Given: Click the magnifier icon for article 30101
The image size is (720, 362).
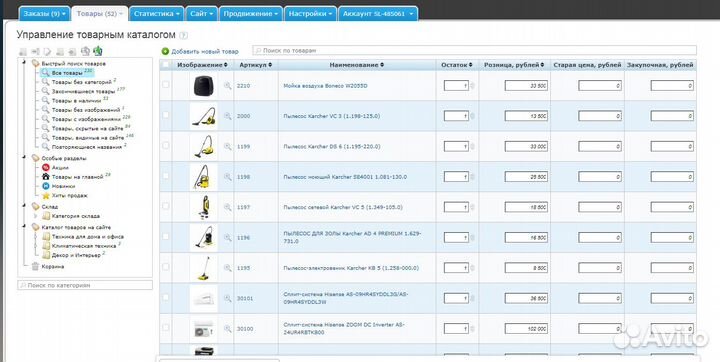Looking at the screenshot, I should [227, 298].
